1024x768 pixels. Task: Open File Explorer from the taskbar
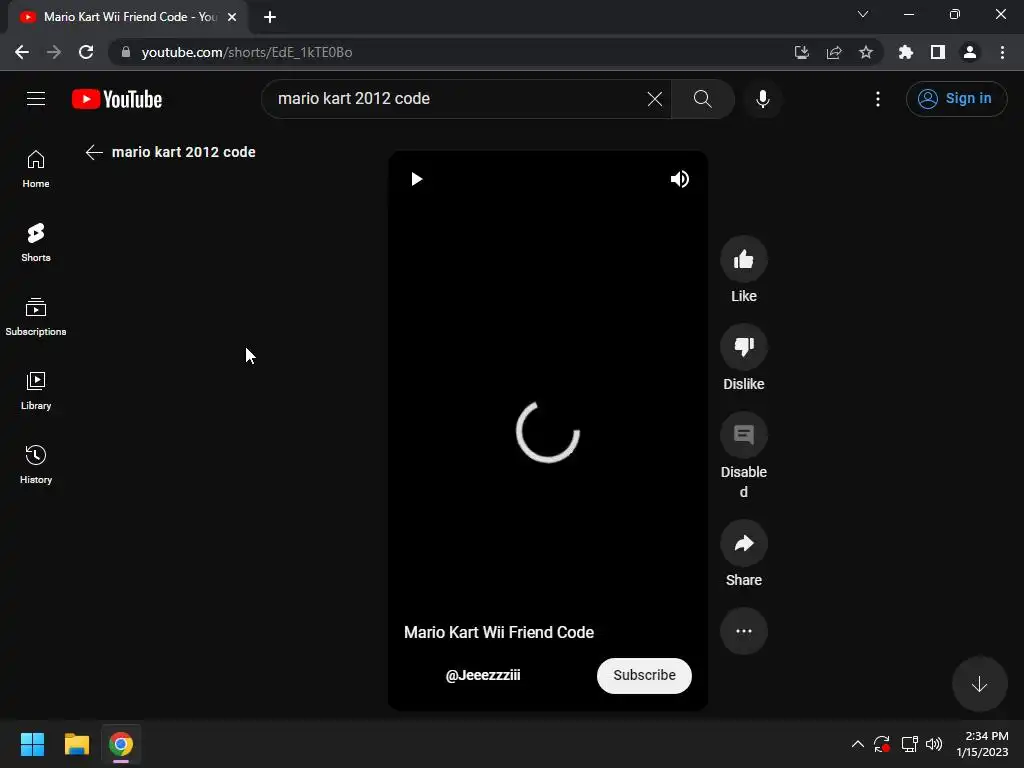pyautogui.click(x=76, y=744)
